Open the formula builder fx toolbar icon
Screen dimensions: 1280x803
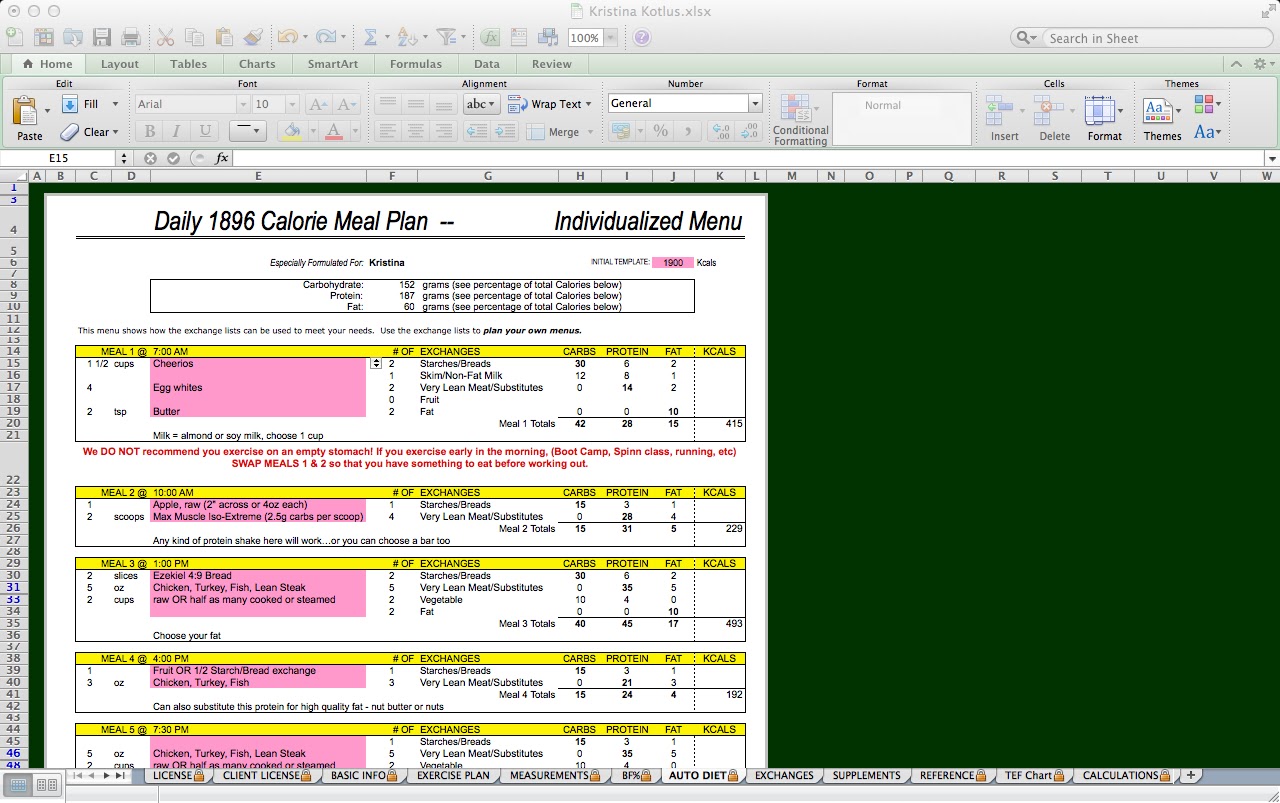[x=489, y=37]
